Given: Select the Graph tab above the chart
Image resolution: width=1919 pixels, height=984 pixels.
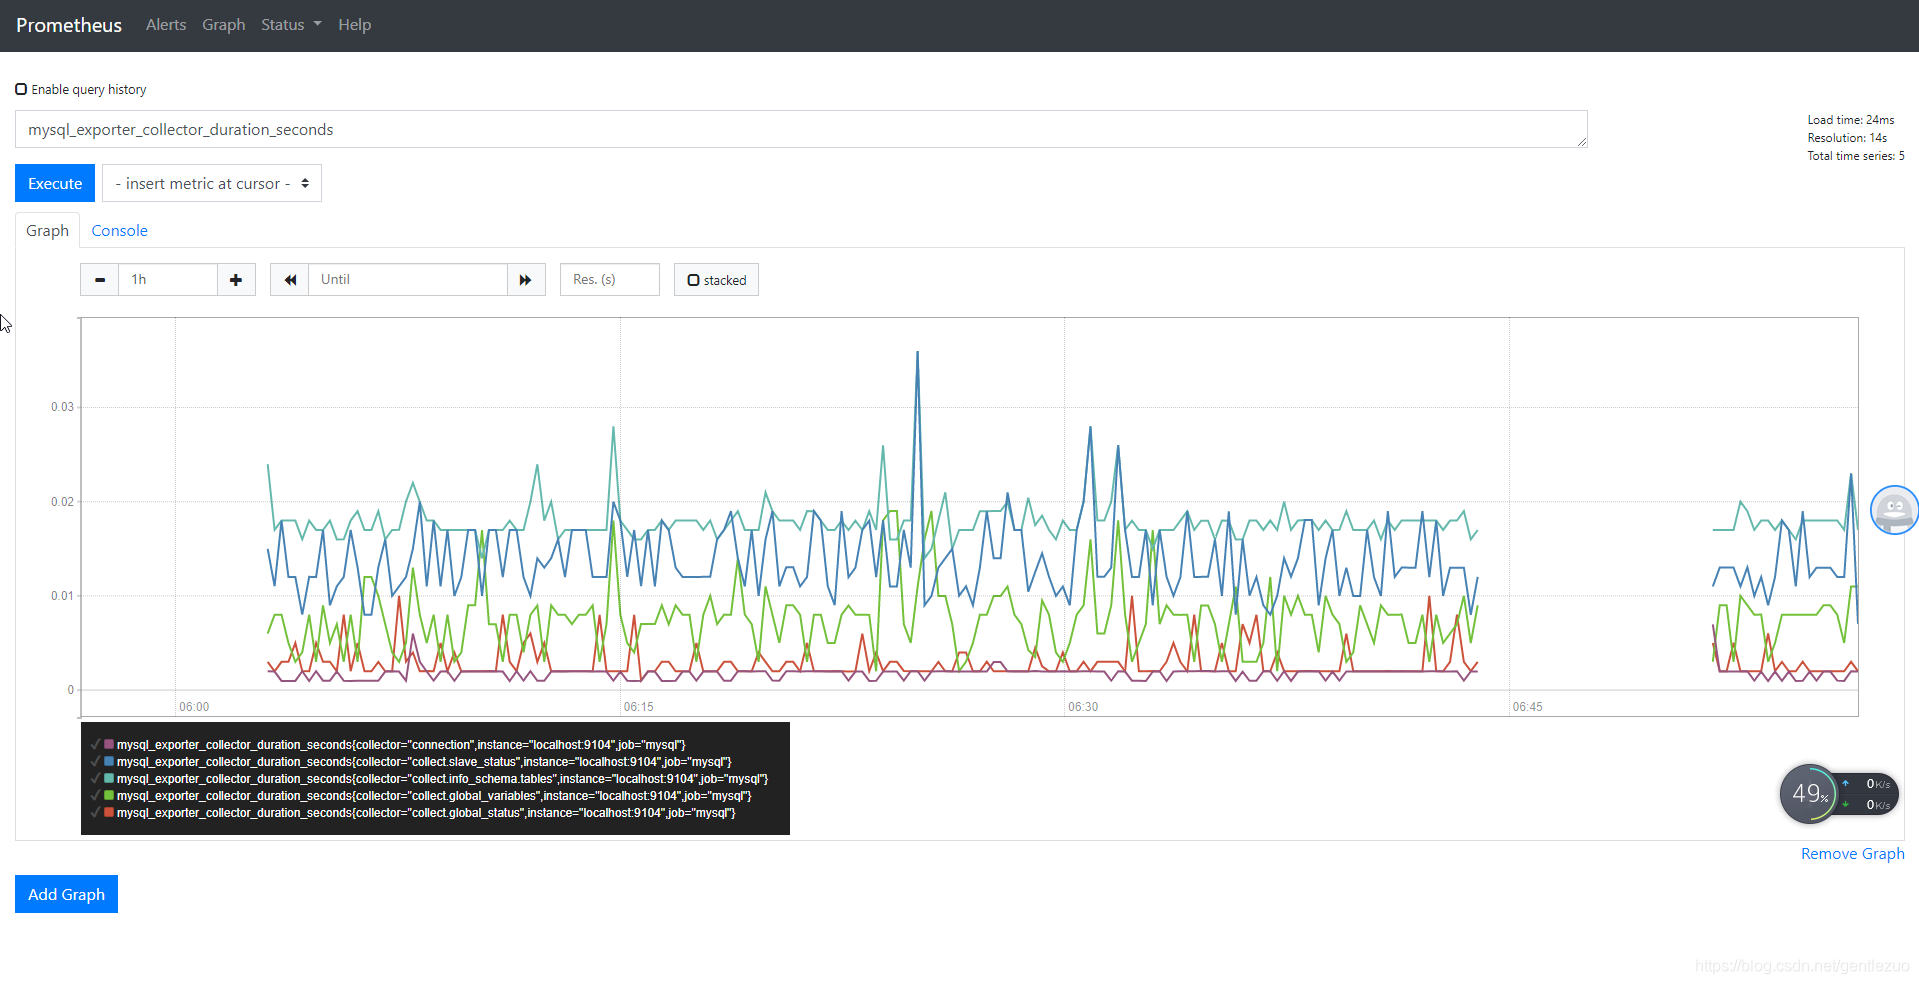Looking at the screenshot, I should click(x=47, y=230).
